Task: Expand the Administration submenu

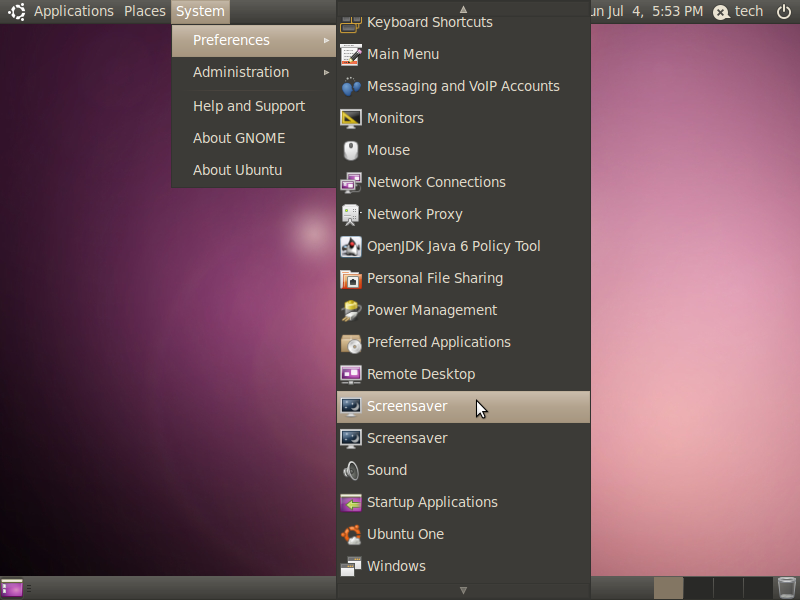Action: click(254, 72)
